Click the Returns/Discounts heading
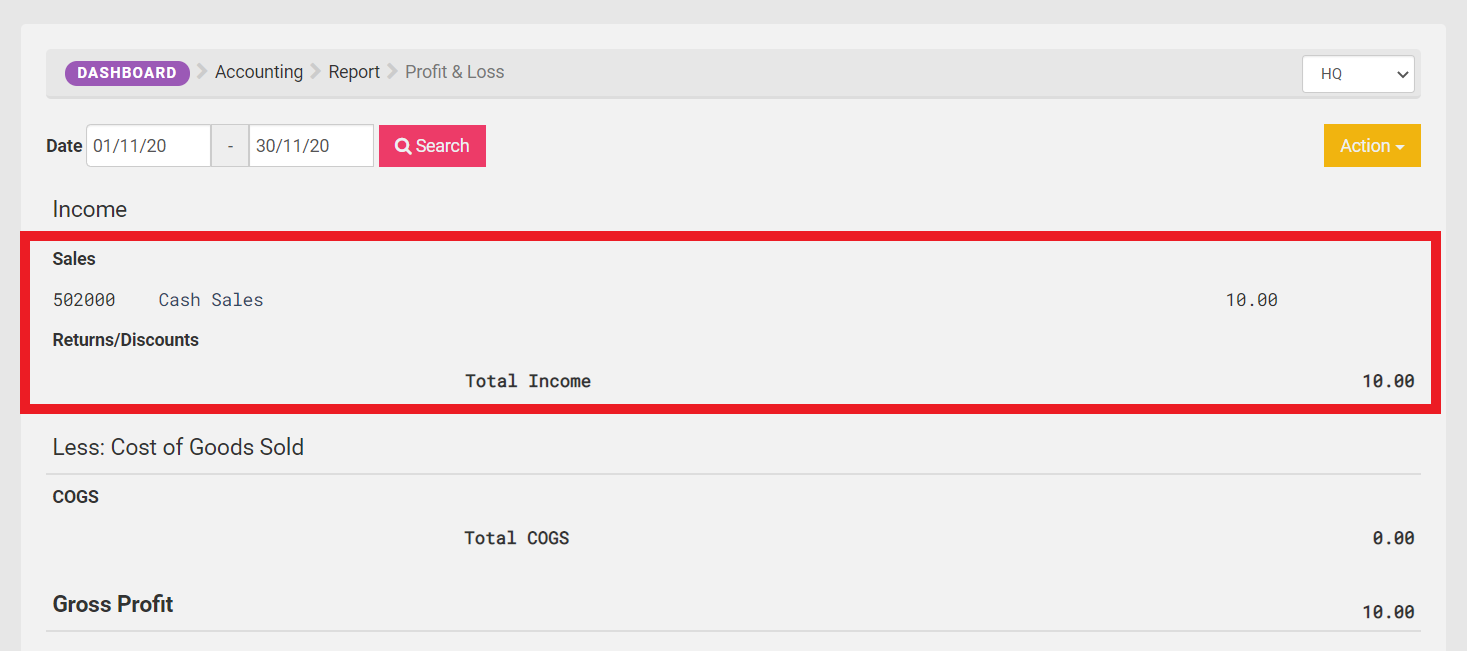The height and width of the screenshot is (651, 1467). (126, 340)
